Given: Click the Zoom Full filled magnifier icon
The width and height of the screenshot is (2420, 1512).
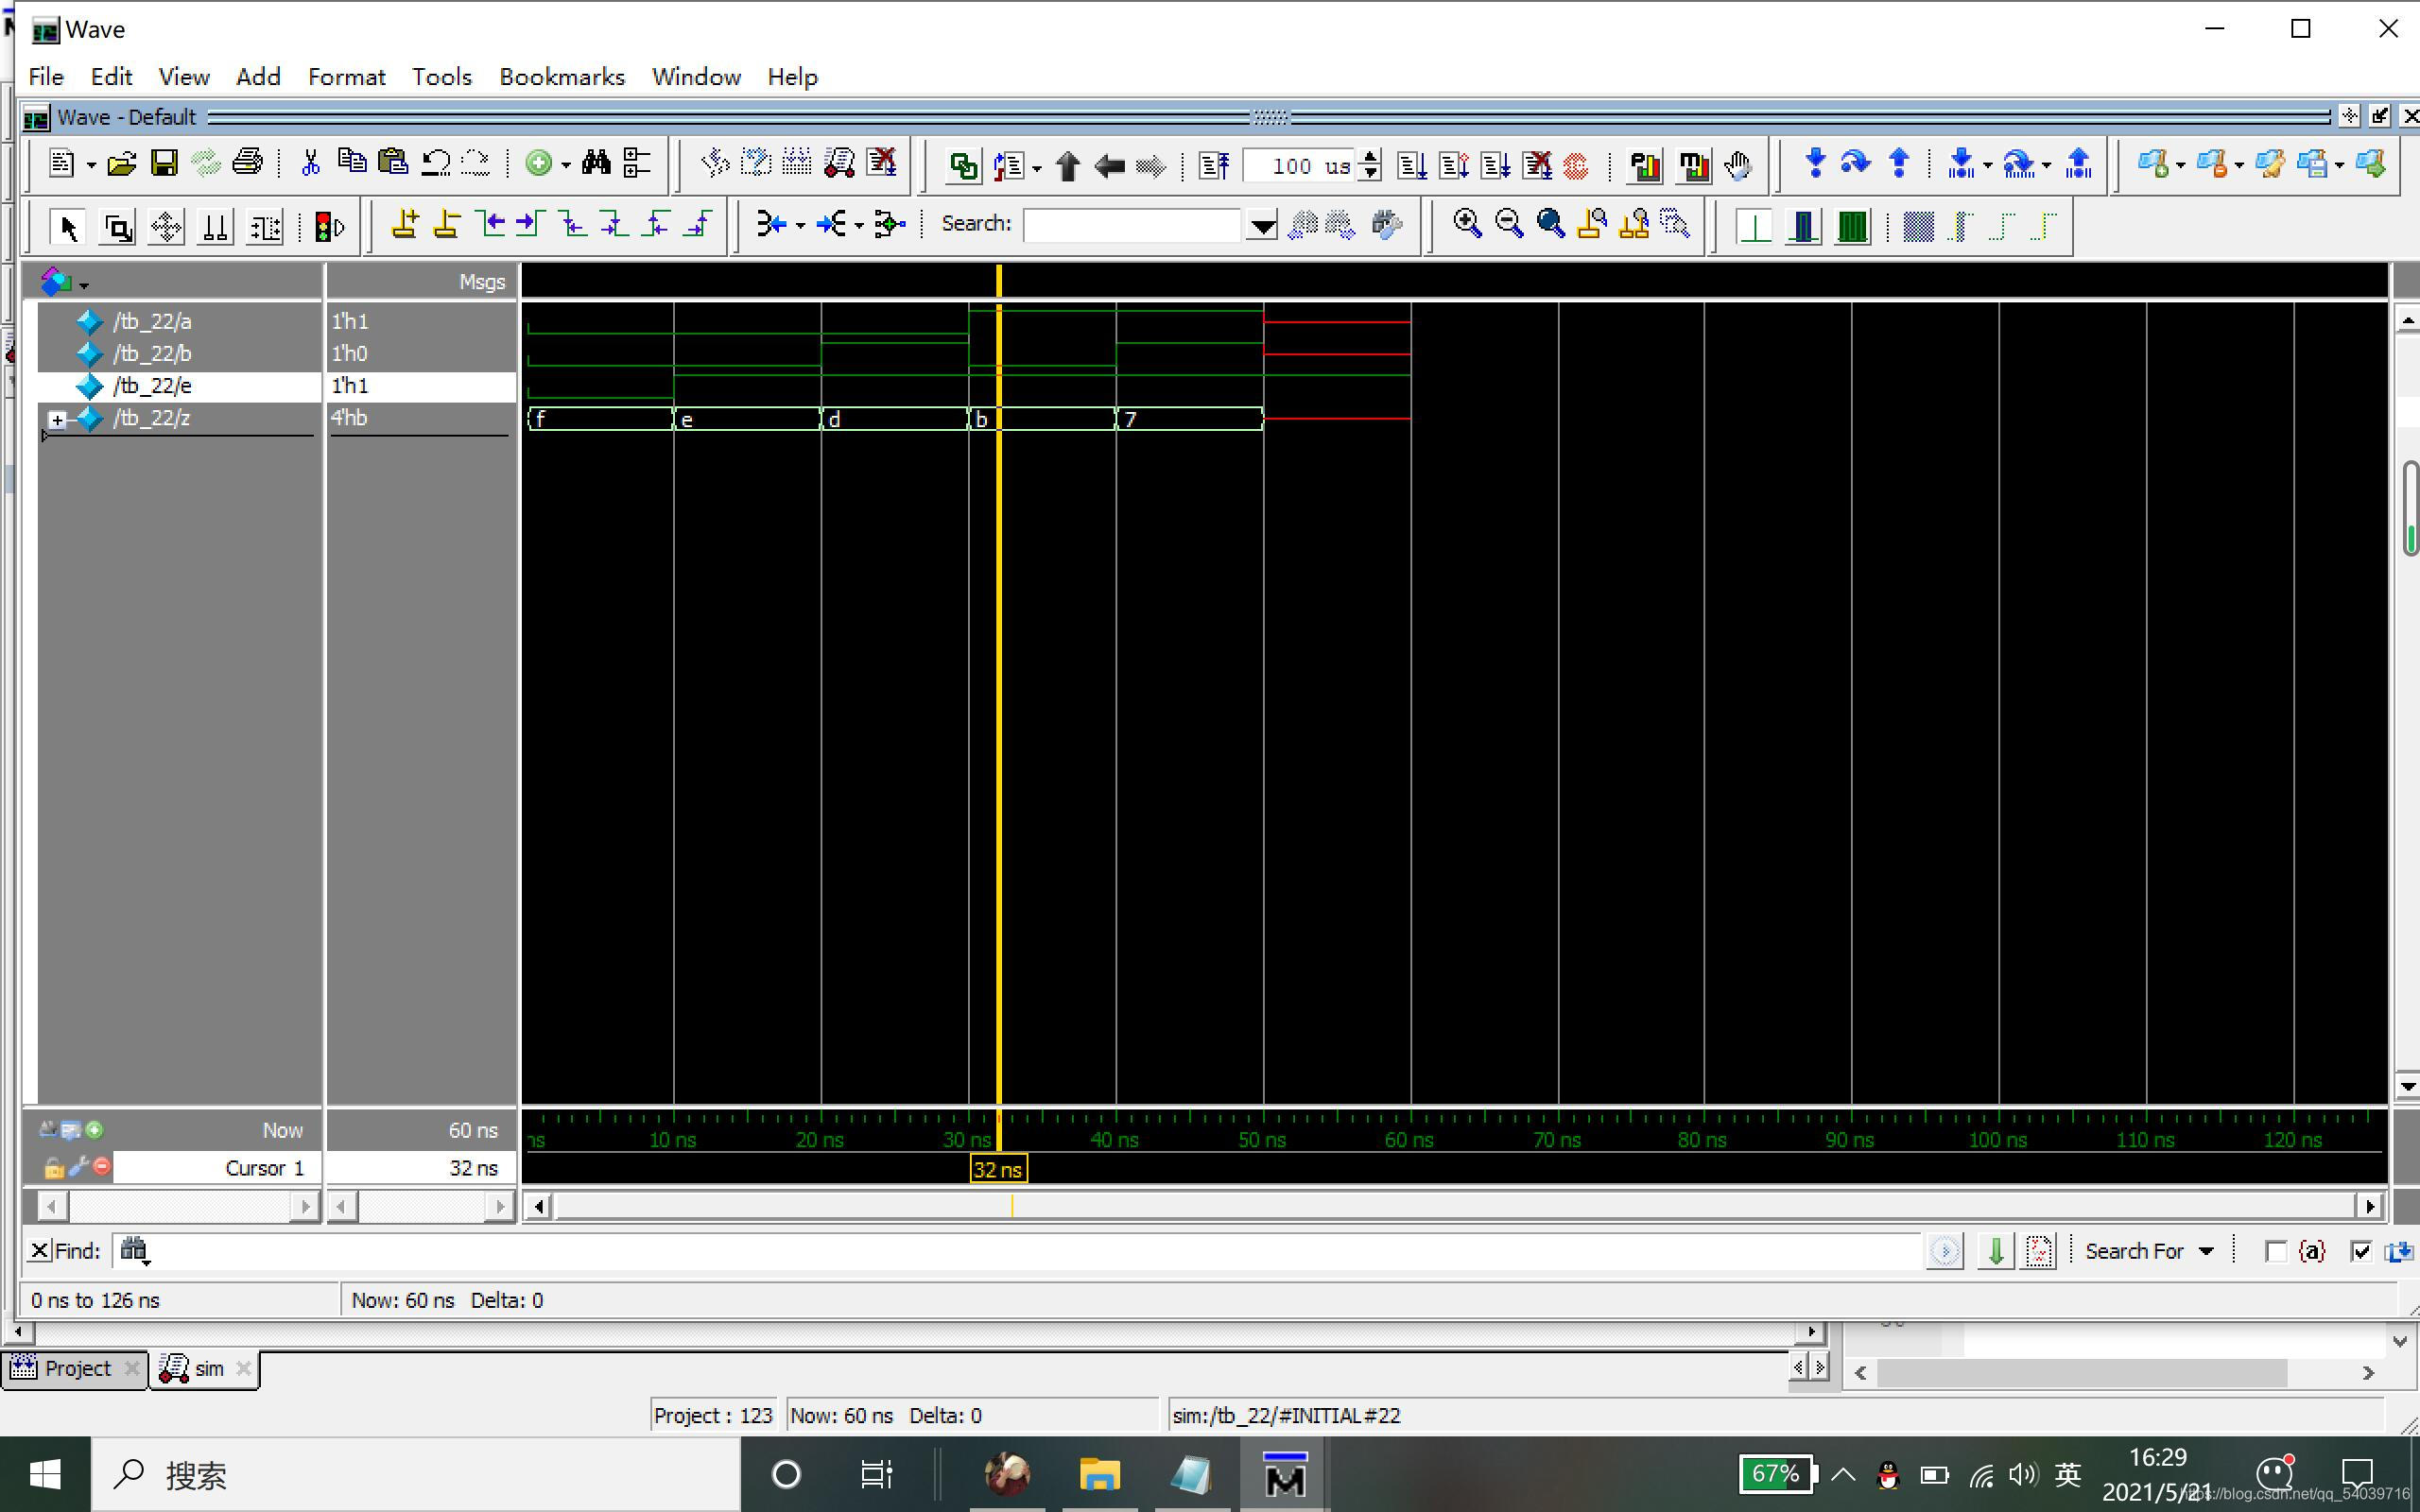Looking at the screenshot, I should (1550, 224).
